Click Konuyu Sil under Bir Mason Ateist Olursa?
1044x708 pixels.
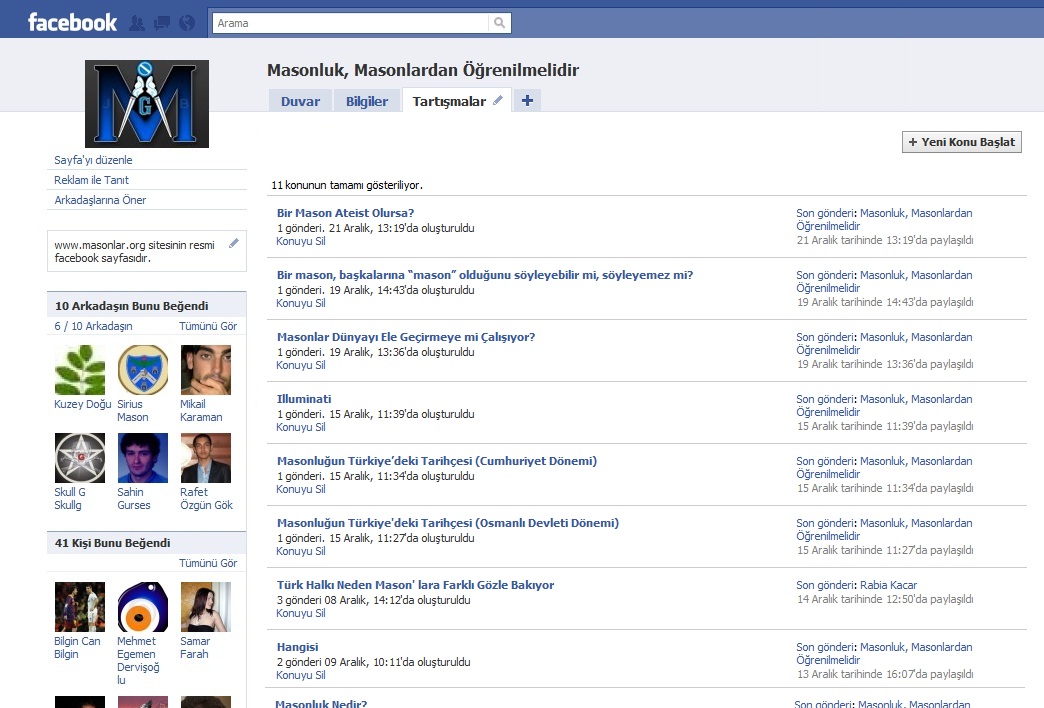click(301, 241)
